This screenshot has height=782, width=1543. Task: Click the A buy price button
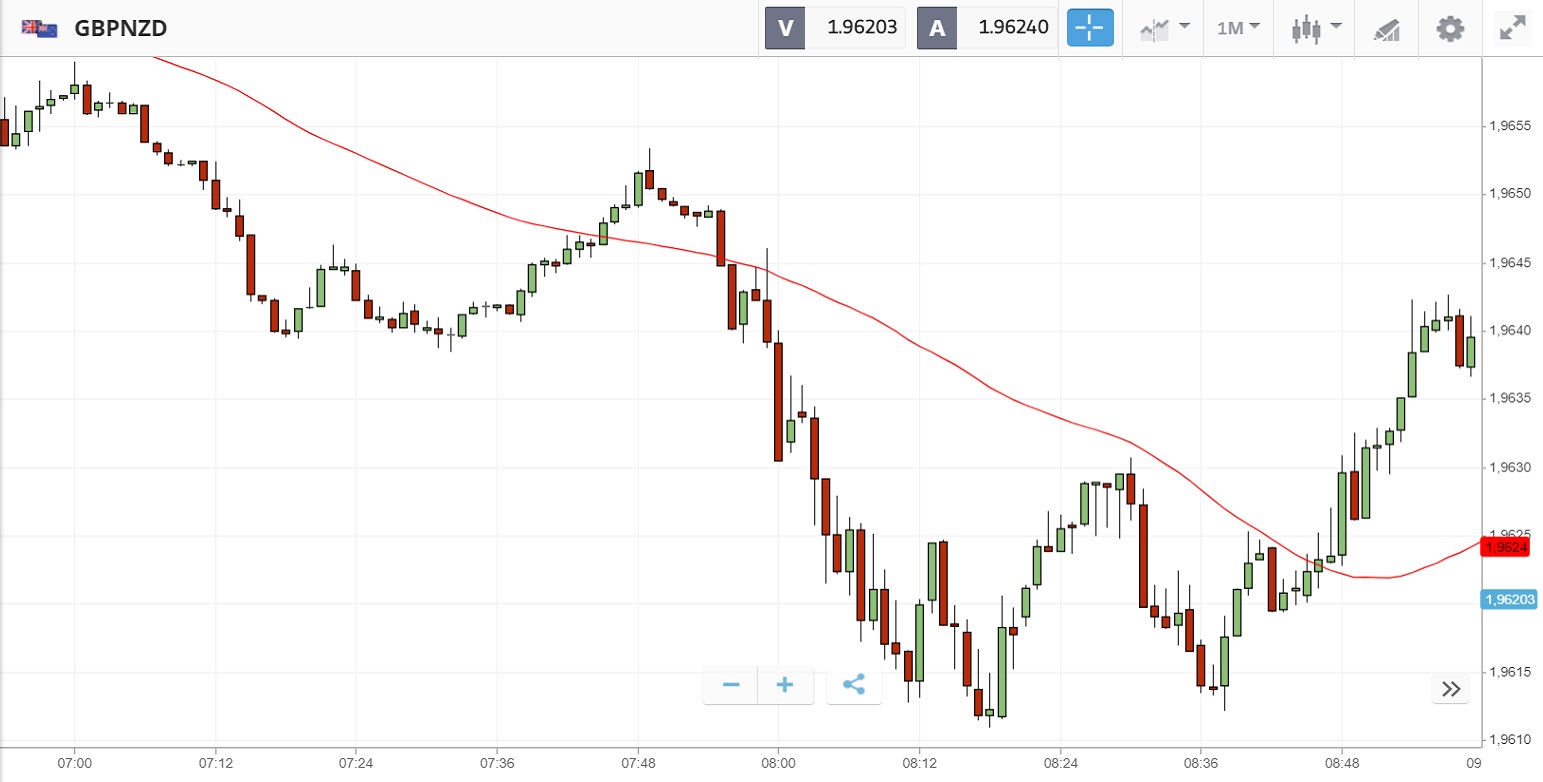987,28
